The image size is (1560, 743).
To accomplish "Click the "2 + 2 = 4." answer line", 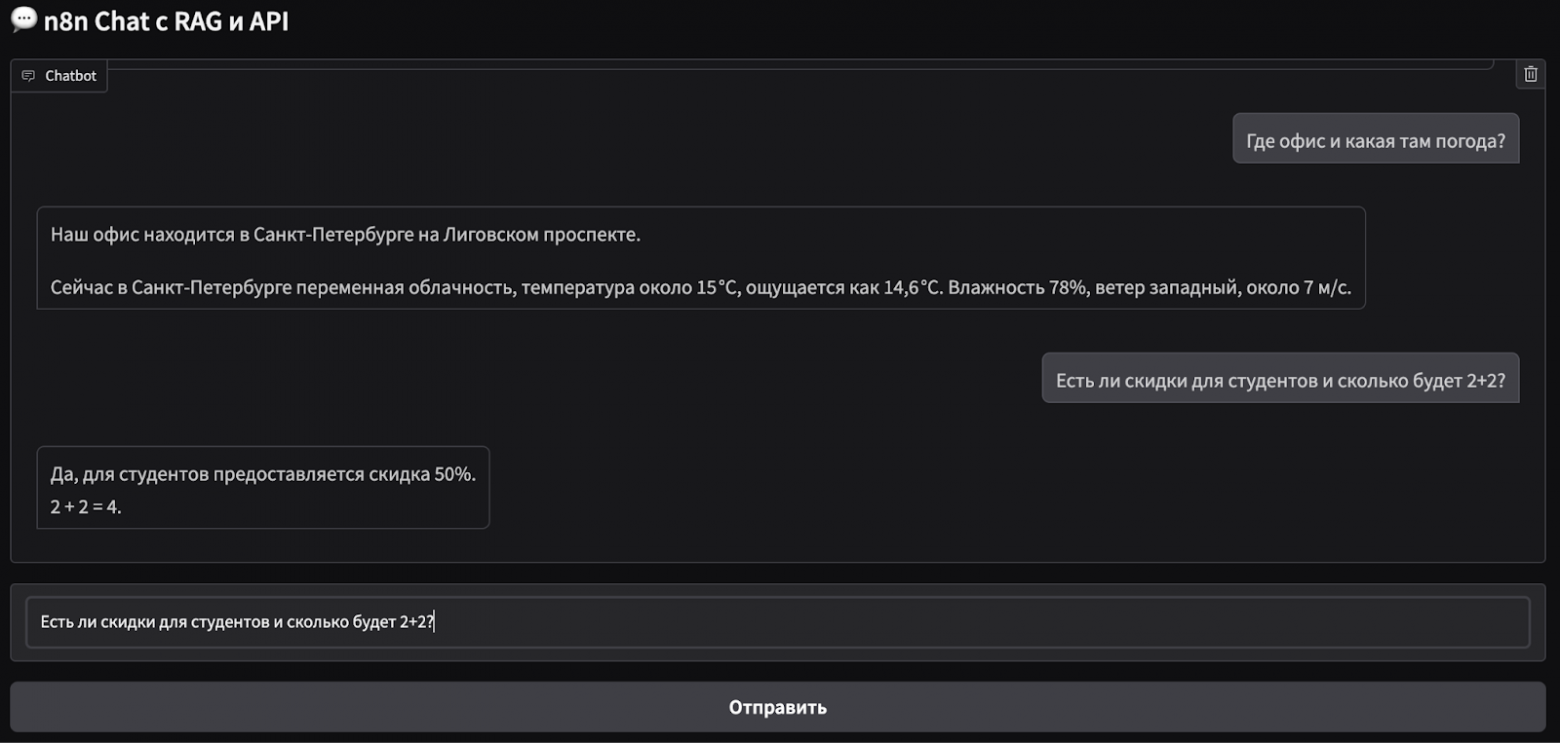I will click(86, 507).
